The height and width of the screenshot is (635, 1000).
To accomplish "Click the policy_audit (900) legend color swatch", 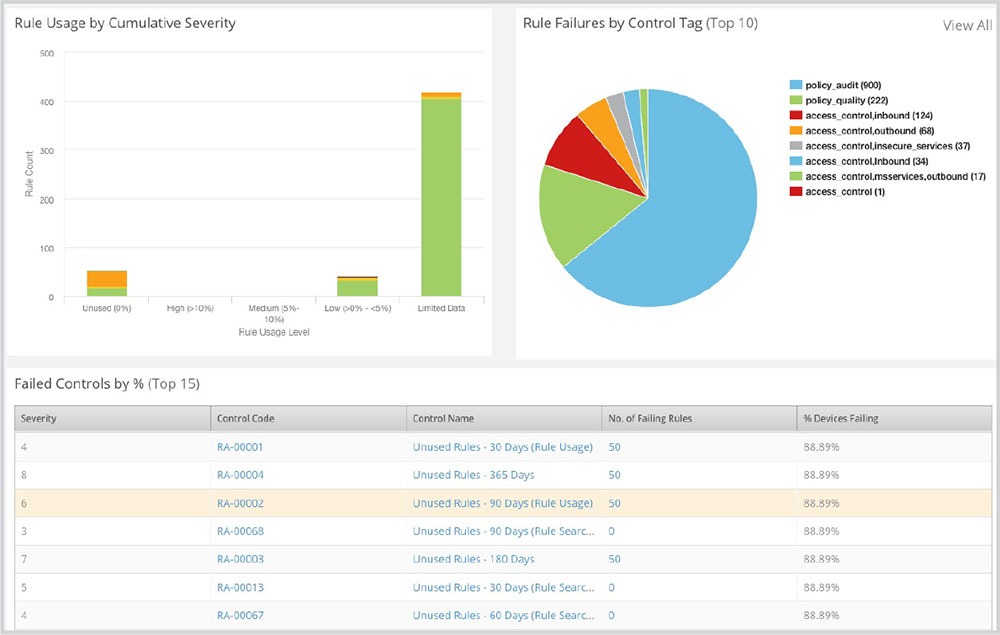I will pyautogui.click(x=795, y=85).
